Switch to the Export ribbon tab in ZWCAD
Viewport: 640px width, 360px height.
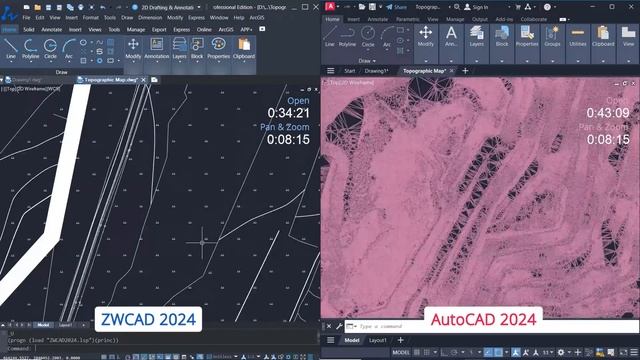point(159,29)
